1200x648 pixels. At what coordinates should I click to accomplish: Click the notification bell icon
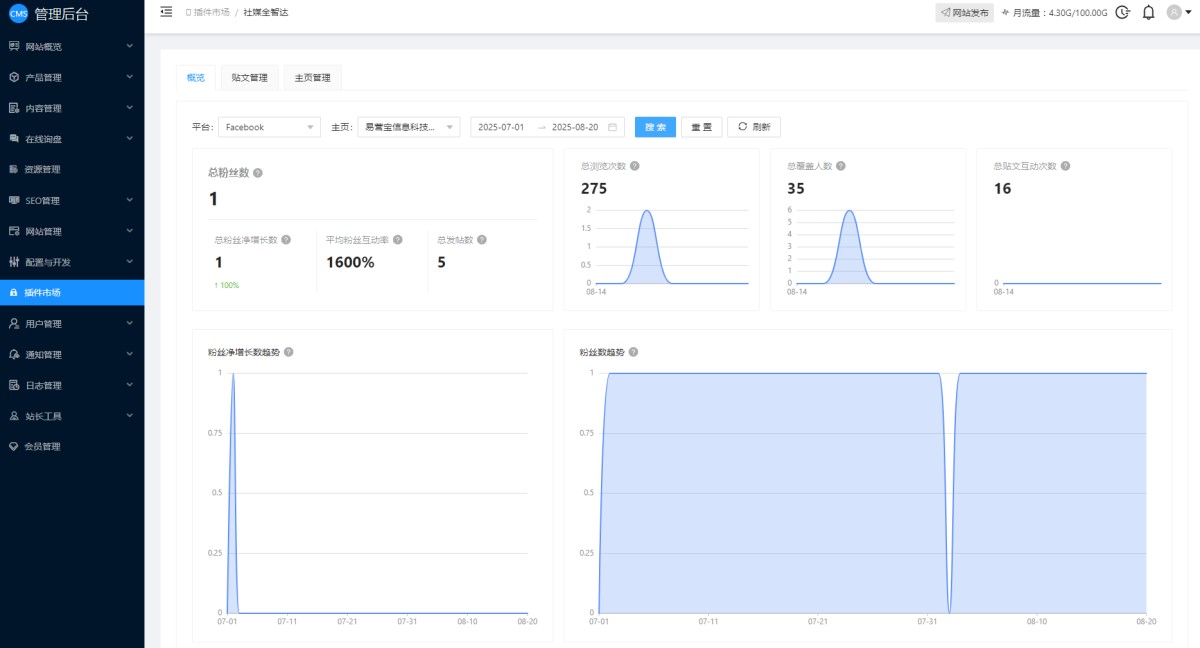[x=1148, y=13]
